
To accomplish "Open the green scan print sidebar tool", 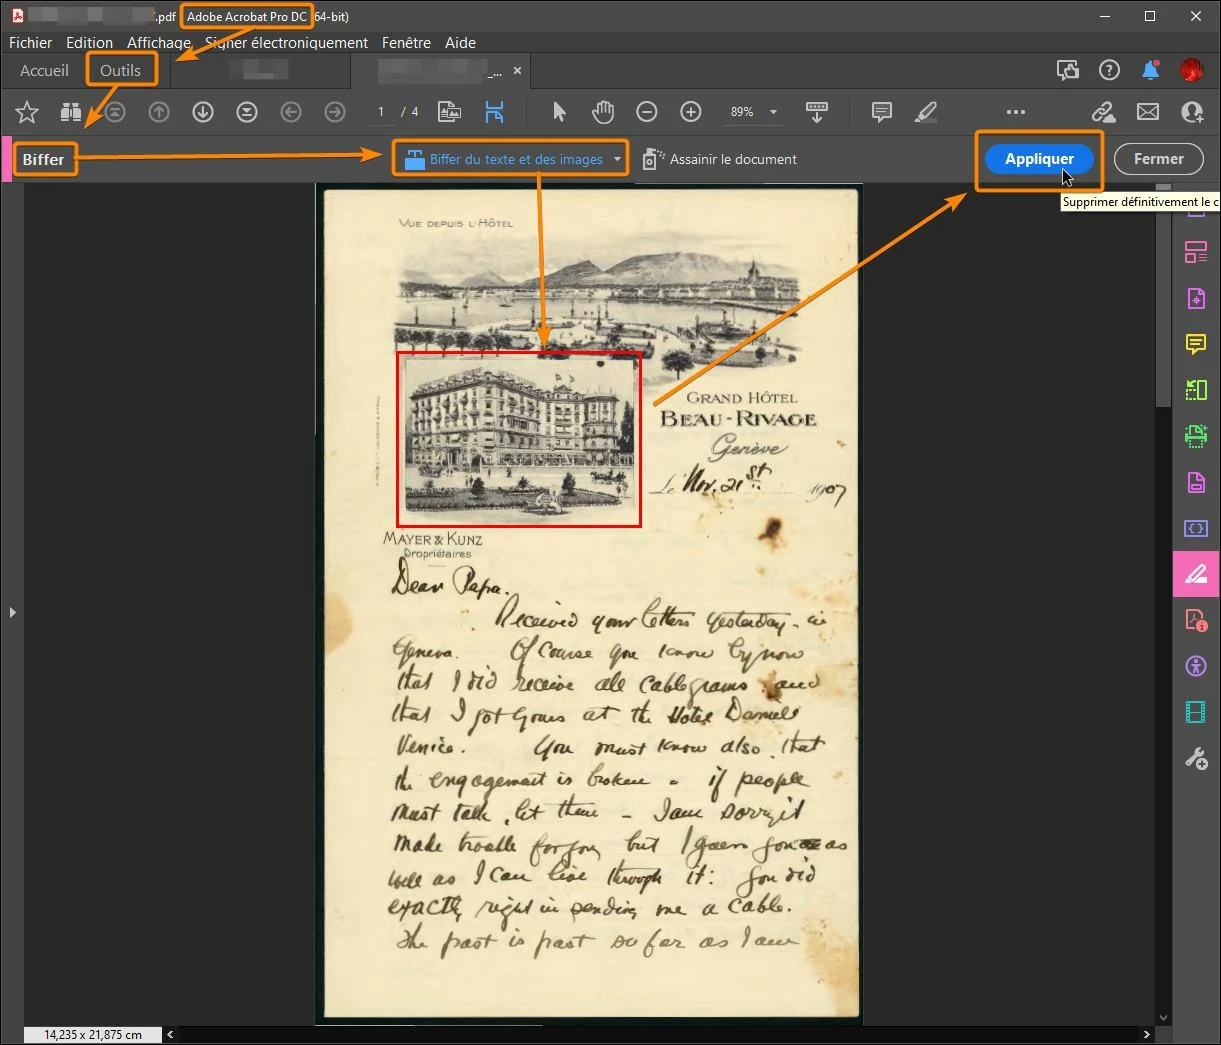I will coord(1196,436).
